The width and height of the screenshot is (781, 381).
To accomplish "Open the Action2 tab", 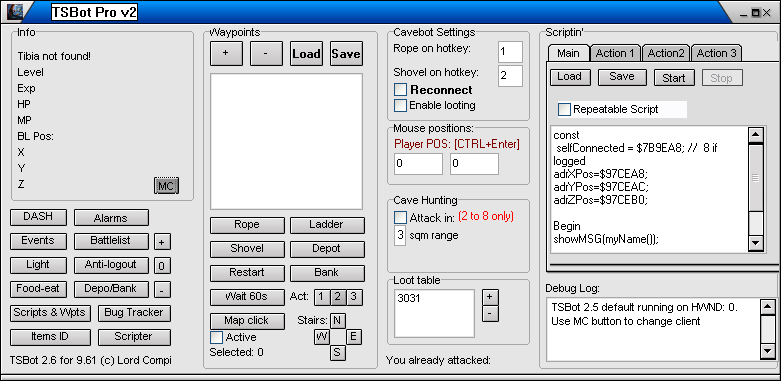I will click(x=666, y=53).
